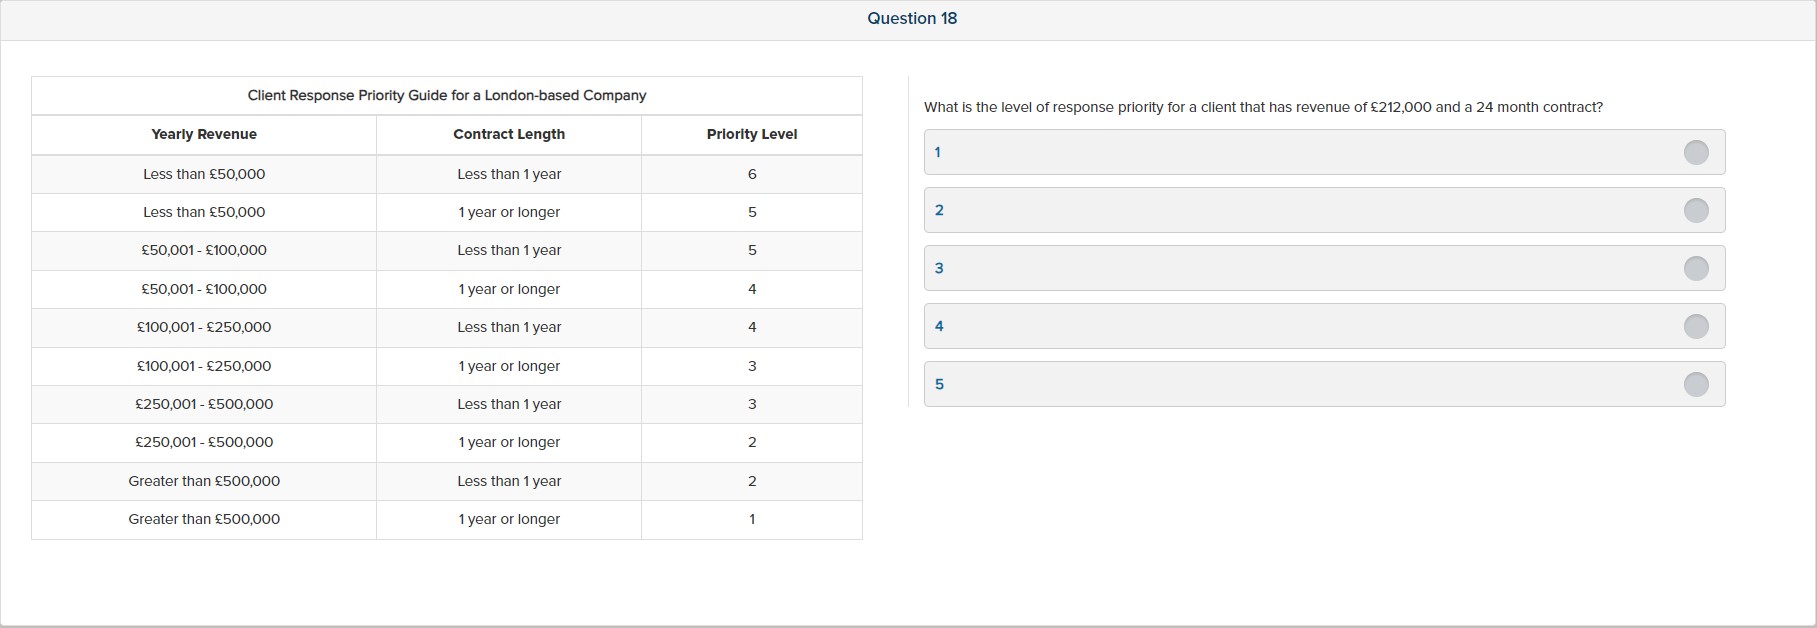Select the radio button for answer 1

point(1696,152)
